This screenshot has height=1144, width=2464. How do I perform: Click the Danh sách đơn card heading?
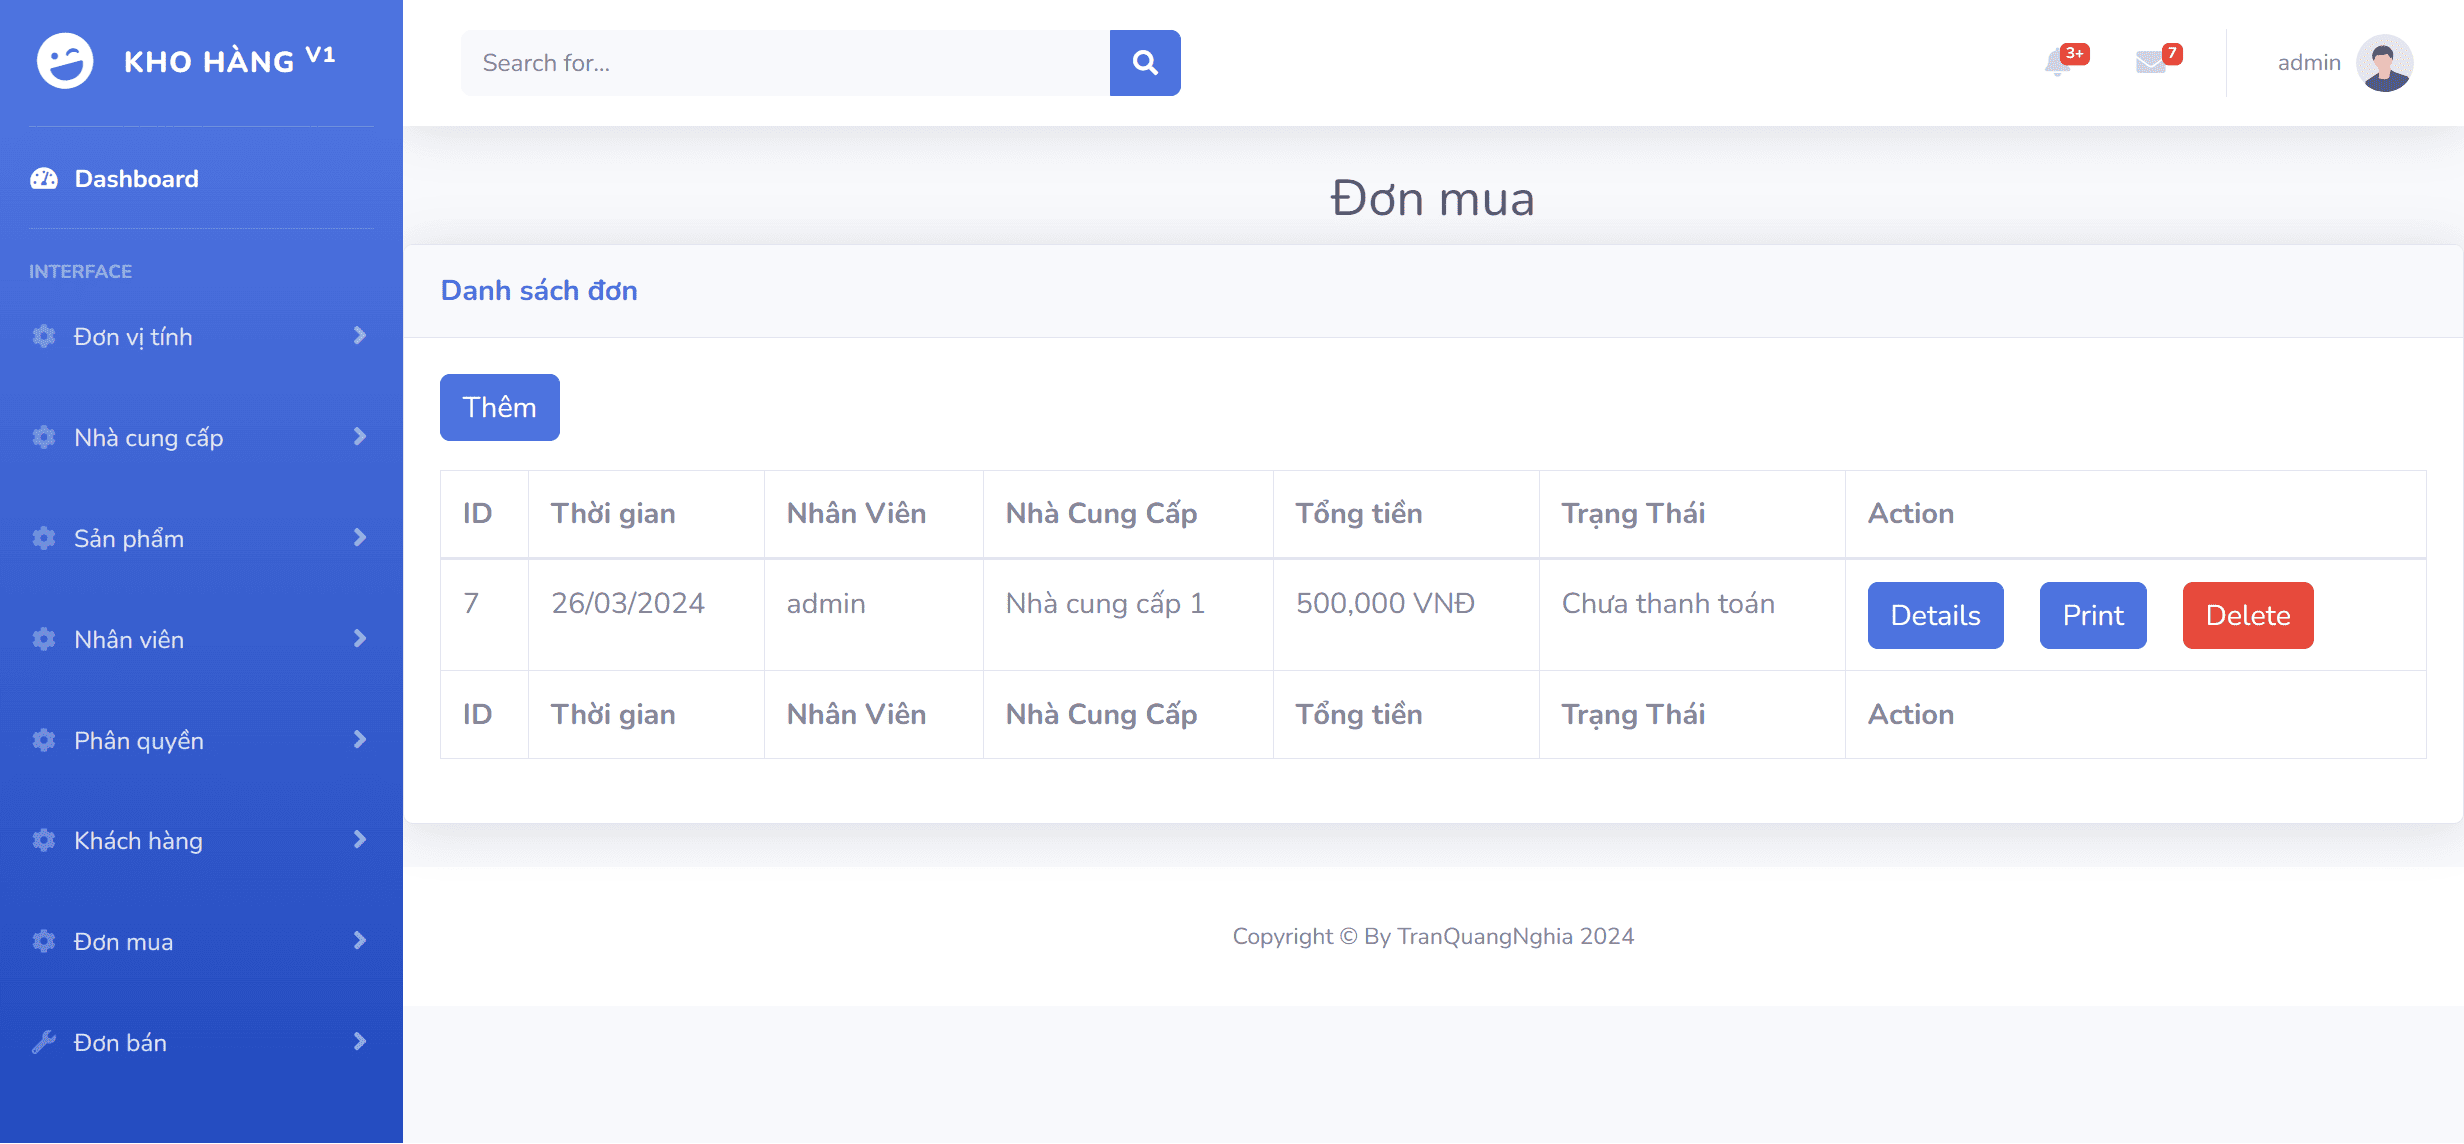point(539,290)
